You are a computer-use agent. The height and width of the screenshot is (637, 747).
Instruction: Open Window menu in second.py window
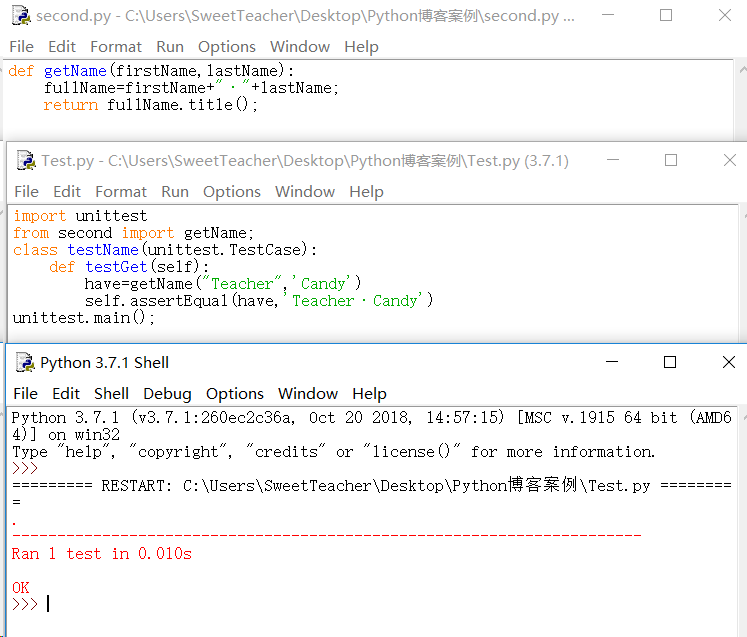tap(300, 47)
